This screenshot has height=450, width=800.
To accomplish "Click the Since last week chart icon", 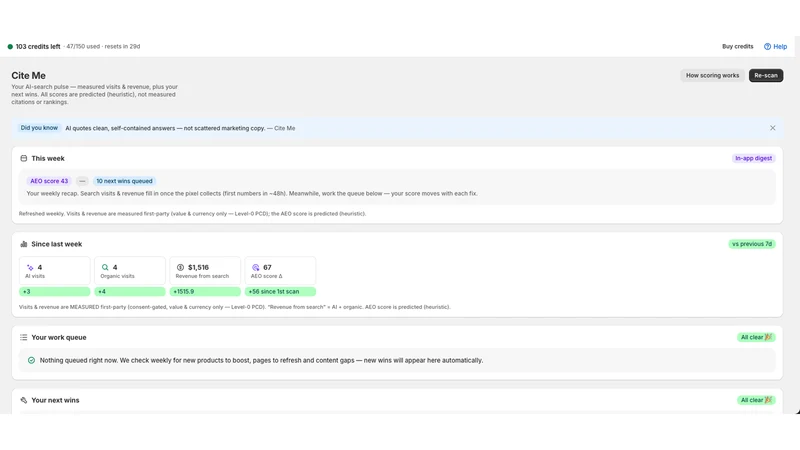I will [23, 244].
